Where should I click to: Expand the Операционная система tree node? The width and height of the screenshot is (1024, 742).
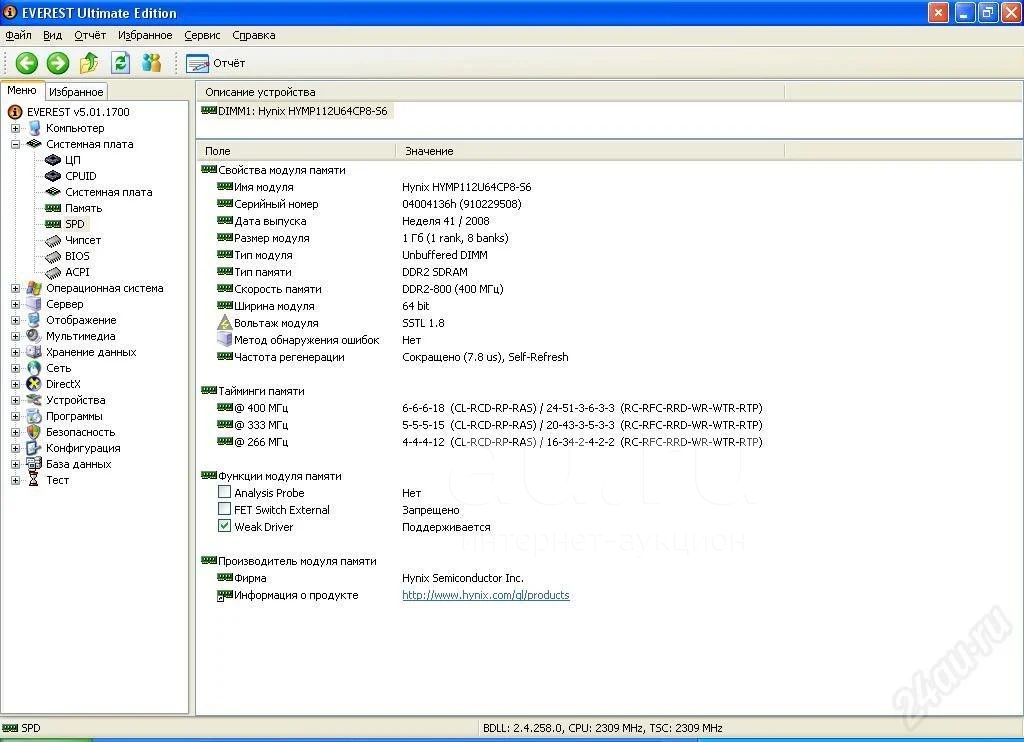coord(16,289)
